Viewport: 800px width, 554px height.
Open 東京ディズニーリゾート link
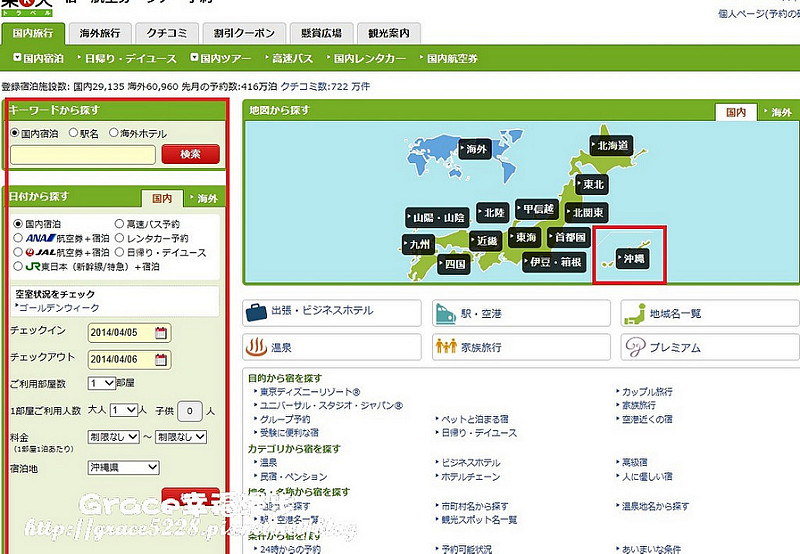click(x=310, y=392)
